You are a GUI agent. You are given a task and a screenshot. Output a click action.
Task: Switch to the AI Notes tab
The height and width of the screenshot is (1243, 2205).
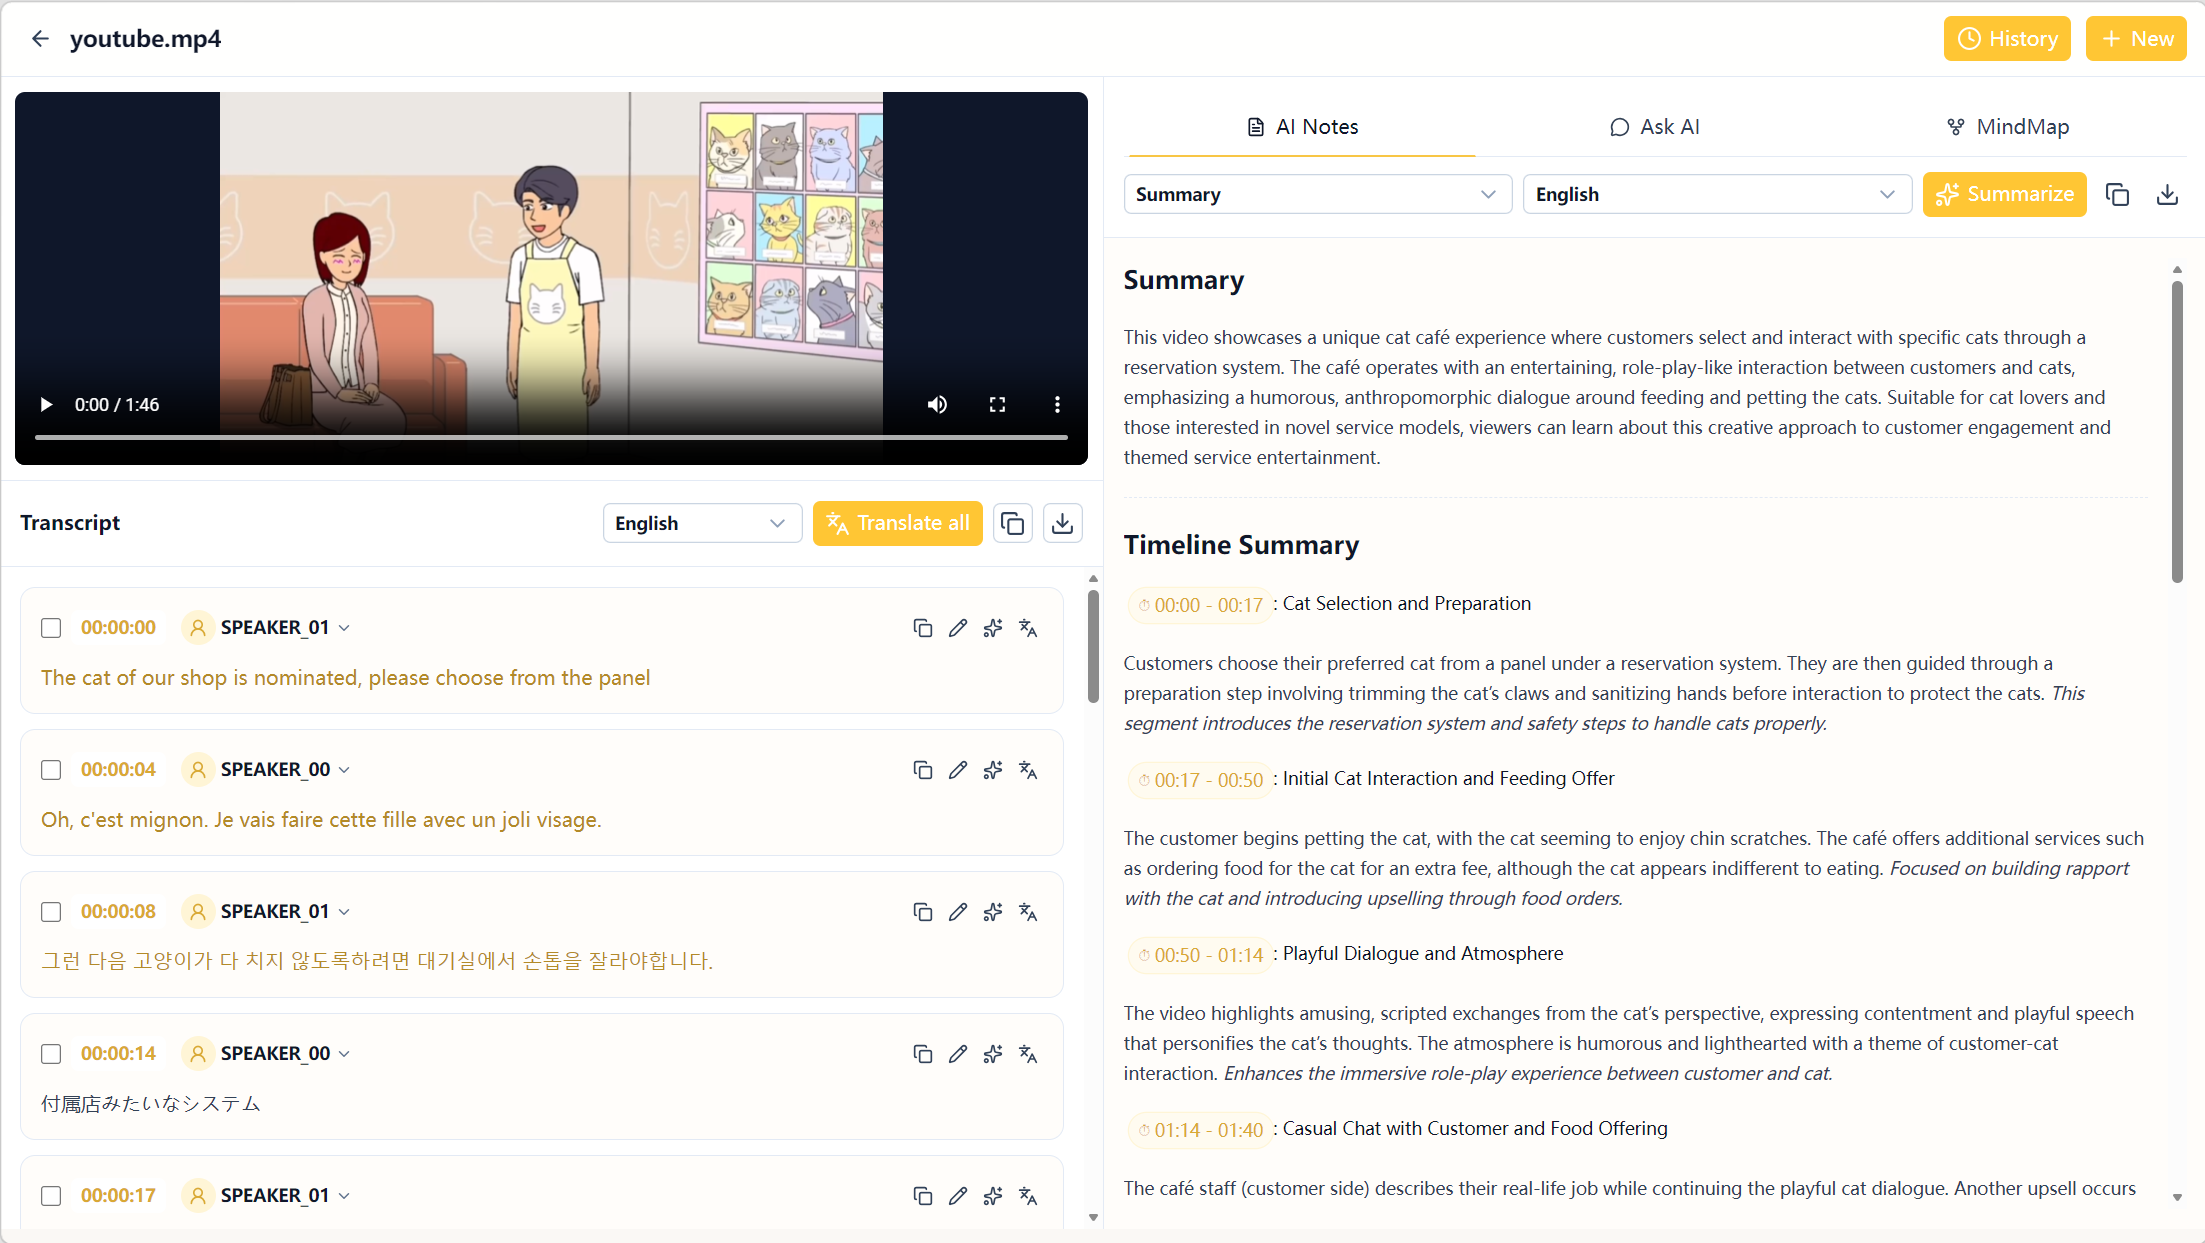tap(1302, 127)
